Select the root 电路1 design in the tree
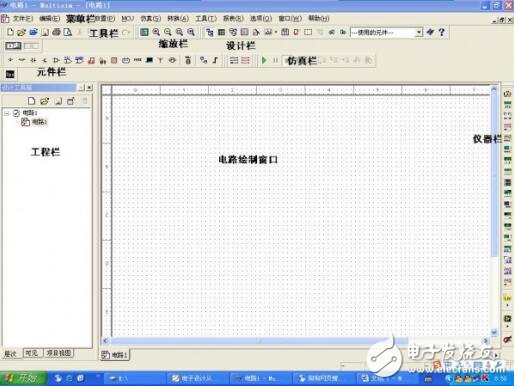The image size is (514, 386). [30, 113]
